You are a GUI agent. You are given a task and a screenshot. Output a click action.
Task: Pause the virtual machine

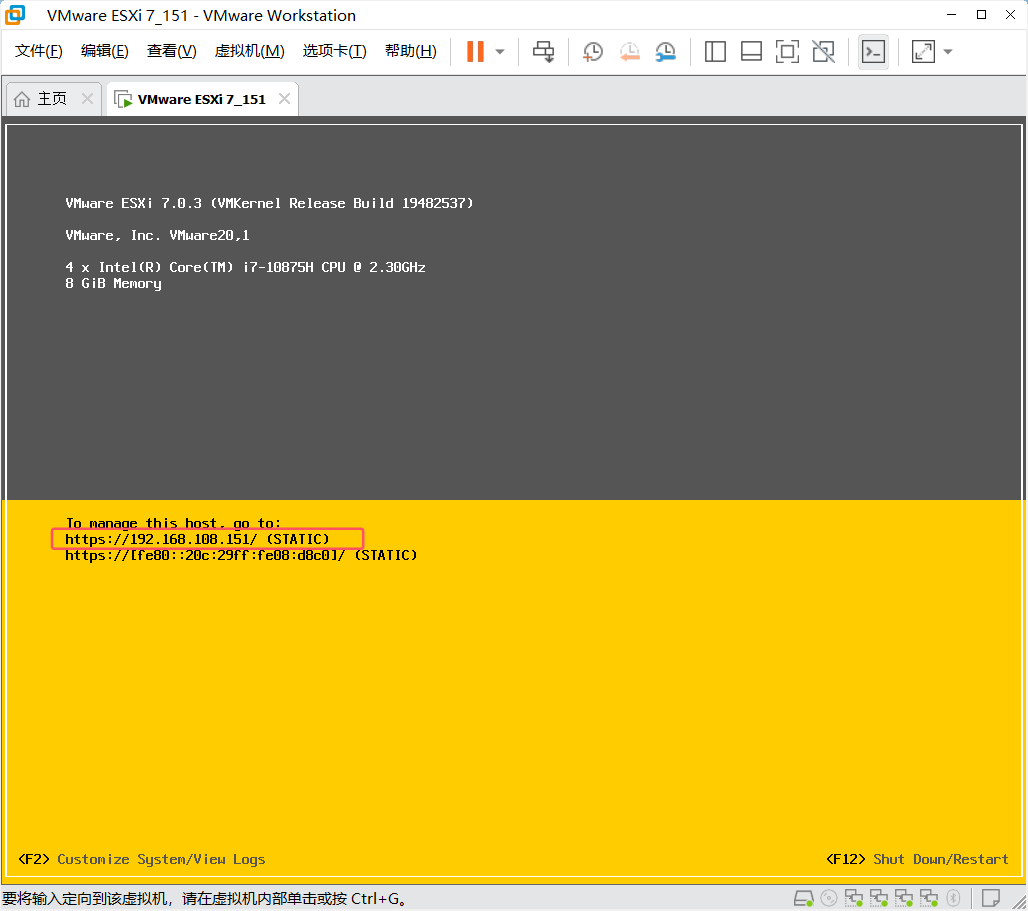pos(475,52)
